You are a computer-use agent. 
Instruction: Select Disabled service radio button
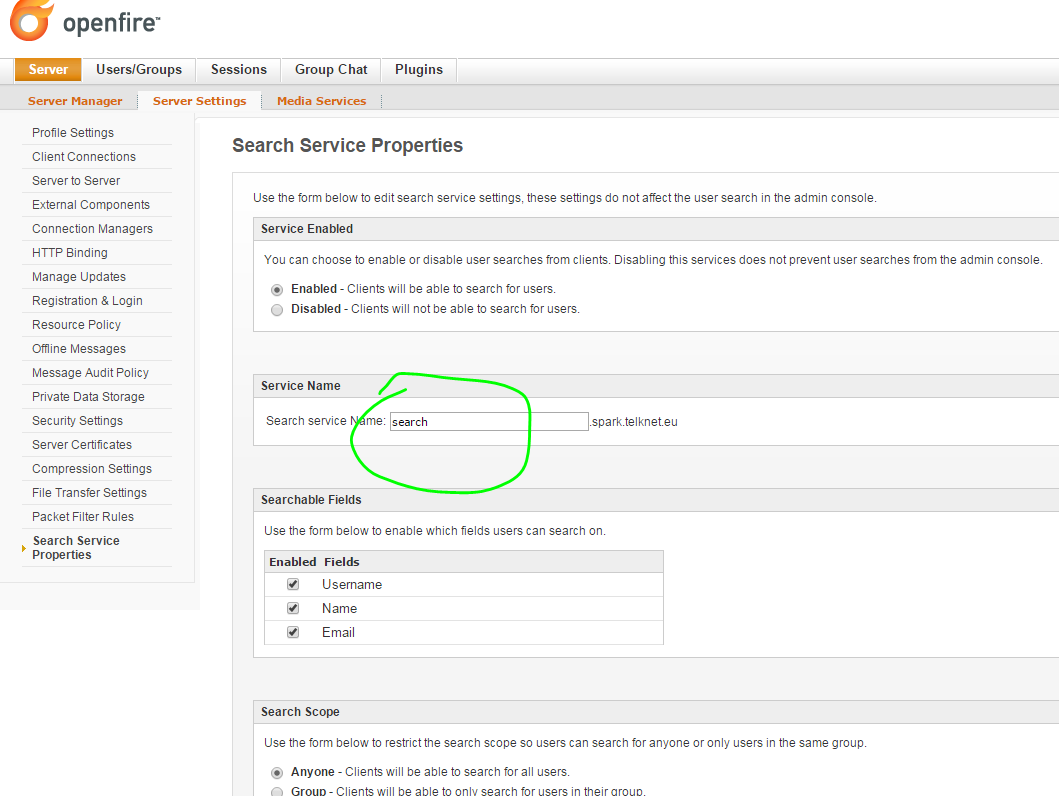click(x=277, y=310)
